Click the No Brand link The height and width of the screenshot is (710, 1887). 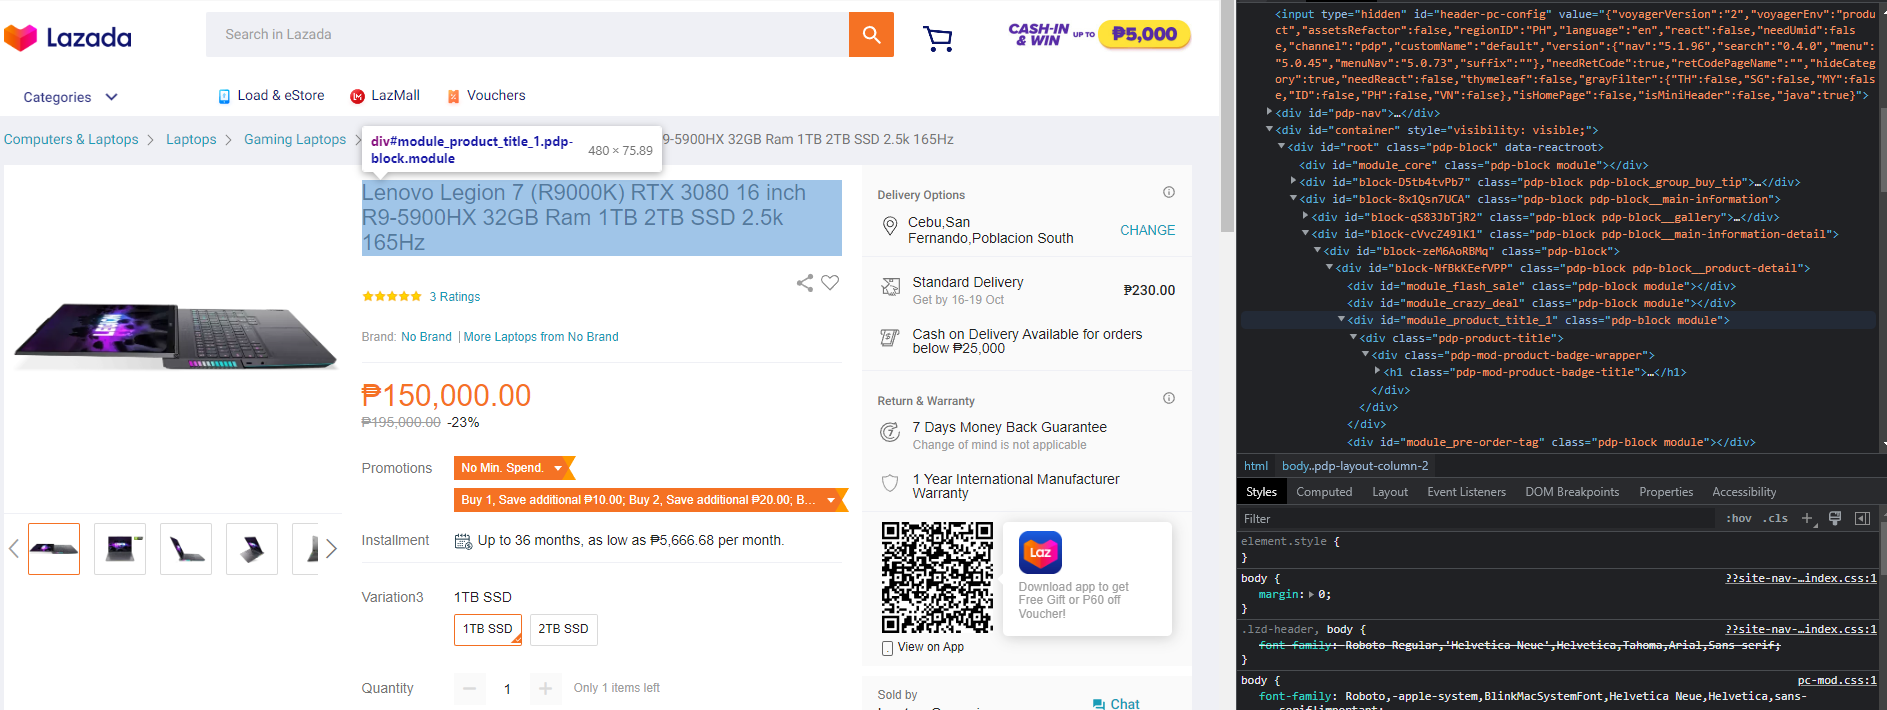point(426,337)
